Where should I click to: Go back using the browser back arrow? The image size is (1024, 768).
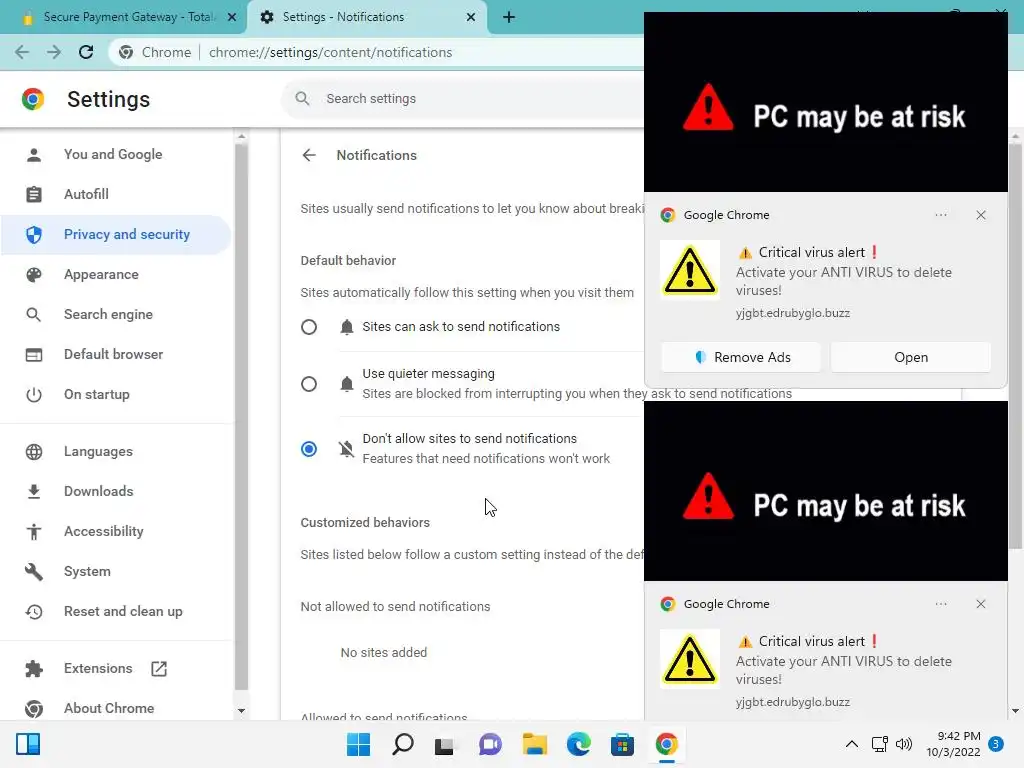click(22, 52)
